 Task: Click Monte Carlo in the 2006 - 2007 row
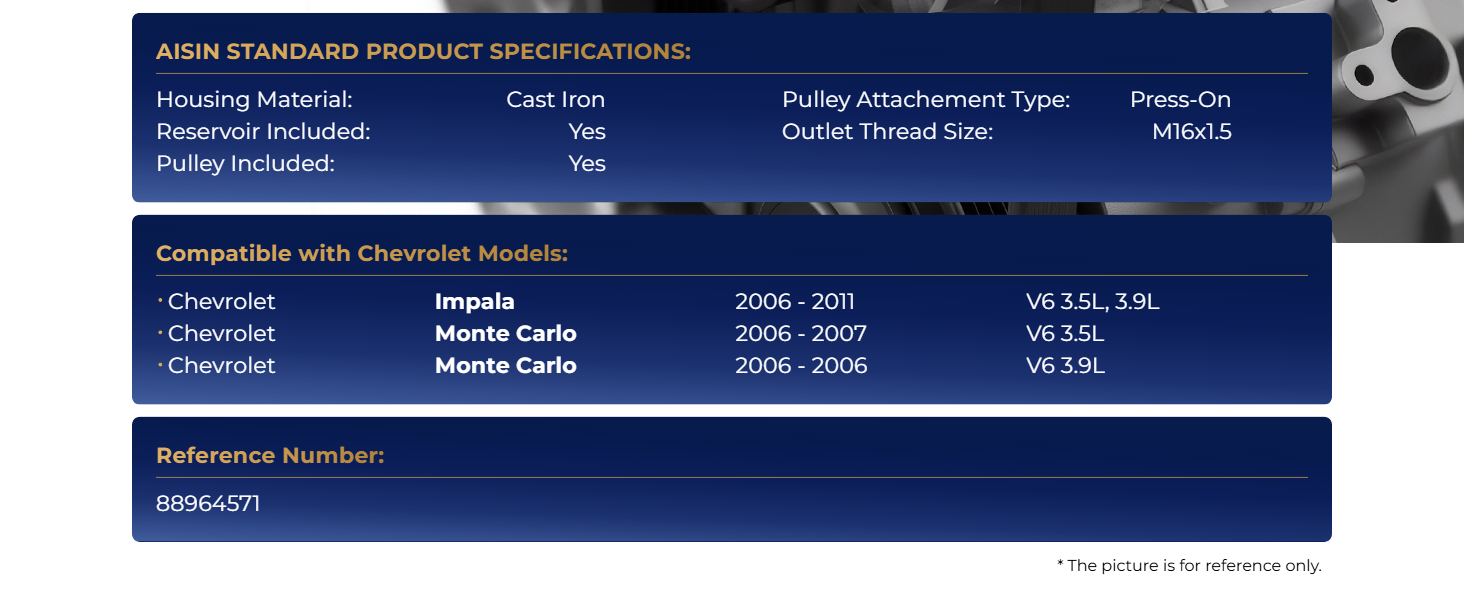click(505, 334)
